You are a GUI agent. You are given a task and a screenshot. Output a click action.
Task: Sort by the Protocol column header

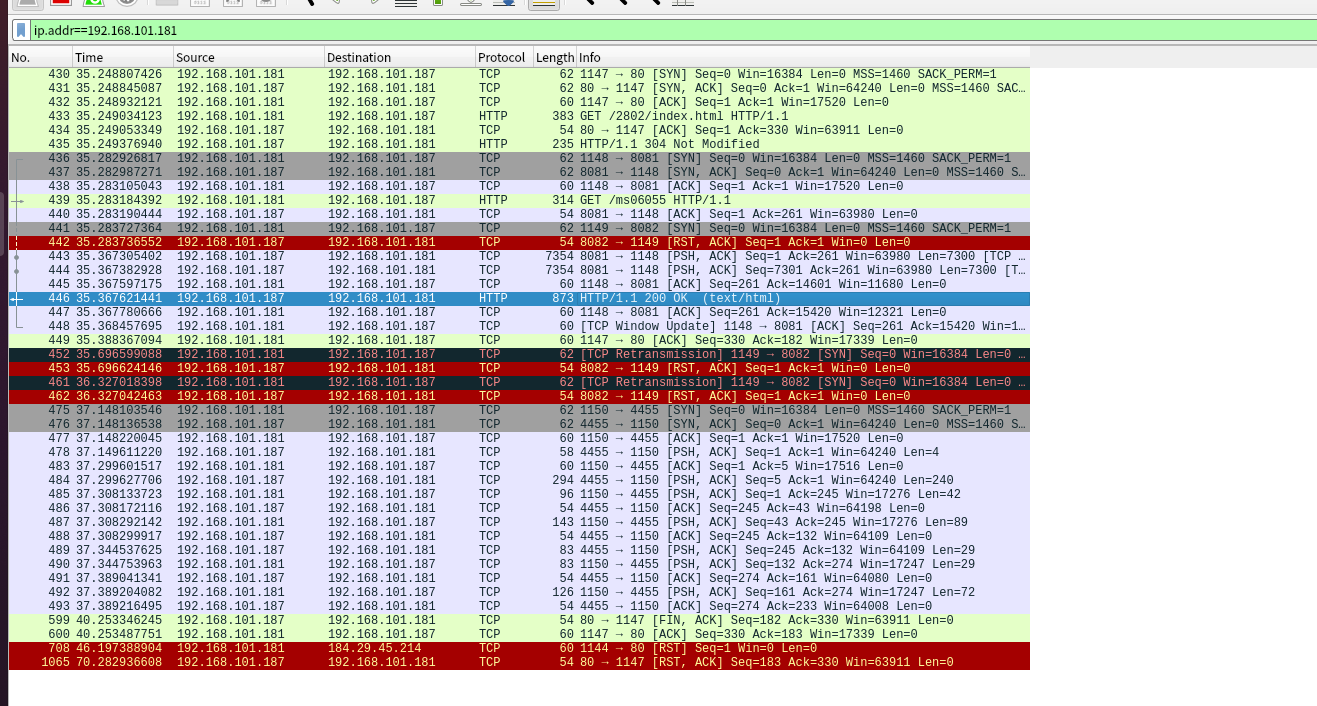point(503,57)
